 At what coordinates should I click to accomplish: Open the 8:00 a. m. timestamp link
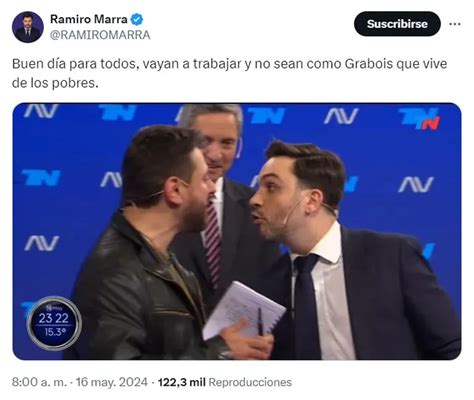(39, 382)
